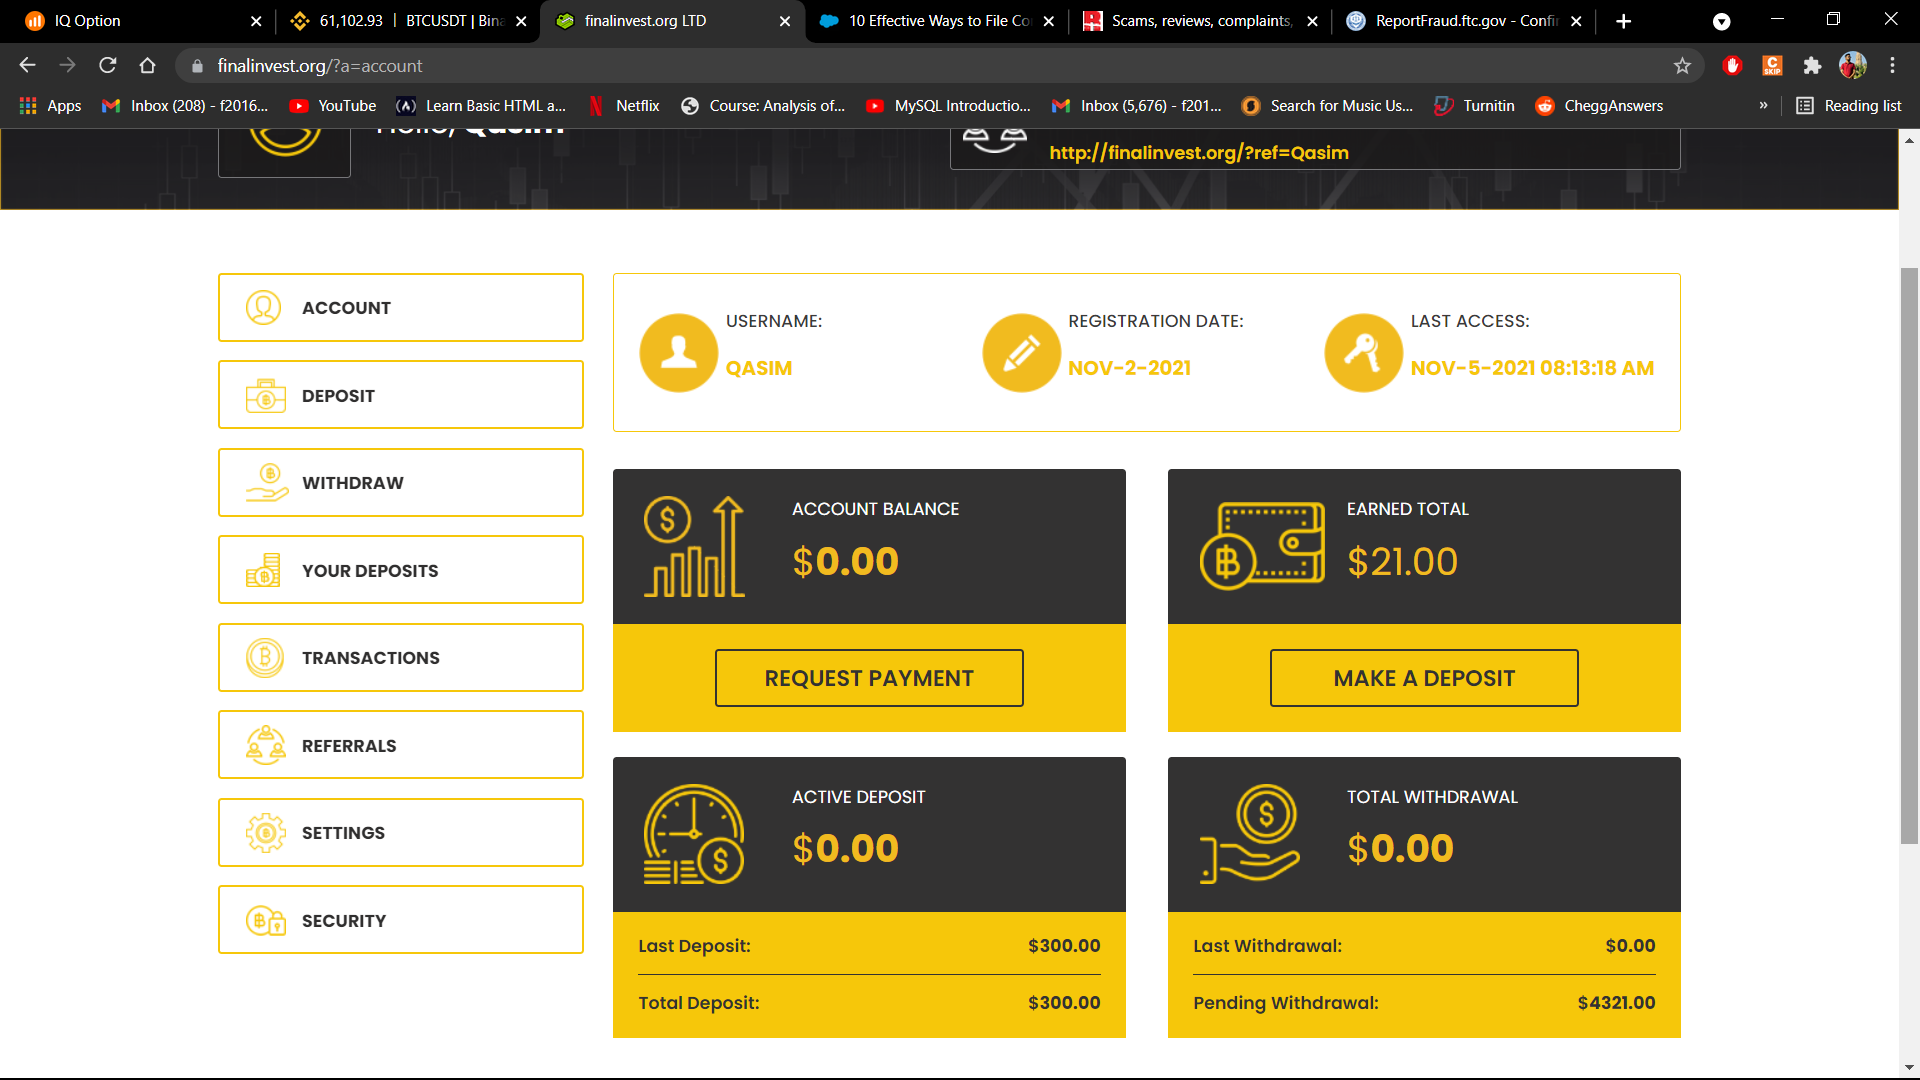Image resolution: width=1920 pixels, height=1080 pixels.
Task: Go to the browser home page
Action: 147,65
